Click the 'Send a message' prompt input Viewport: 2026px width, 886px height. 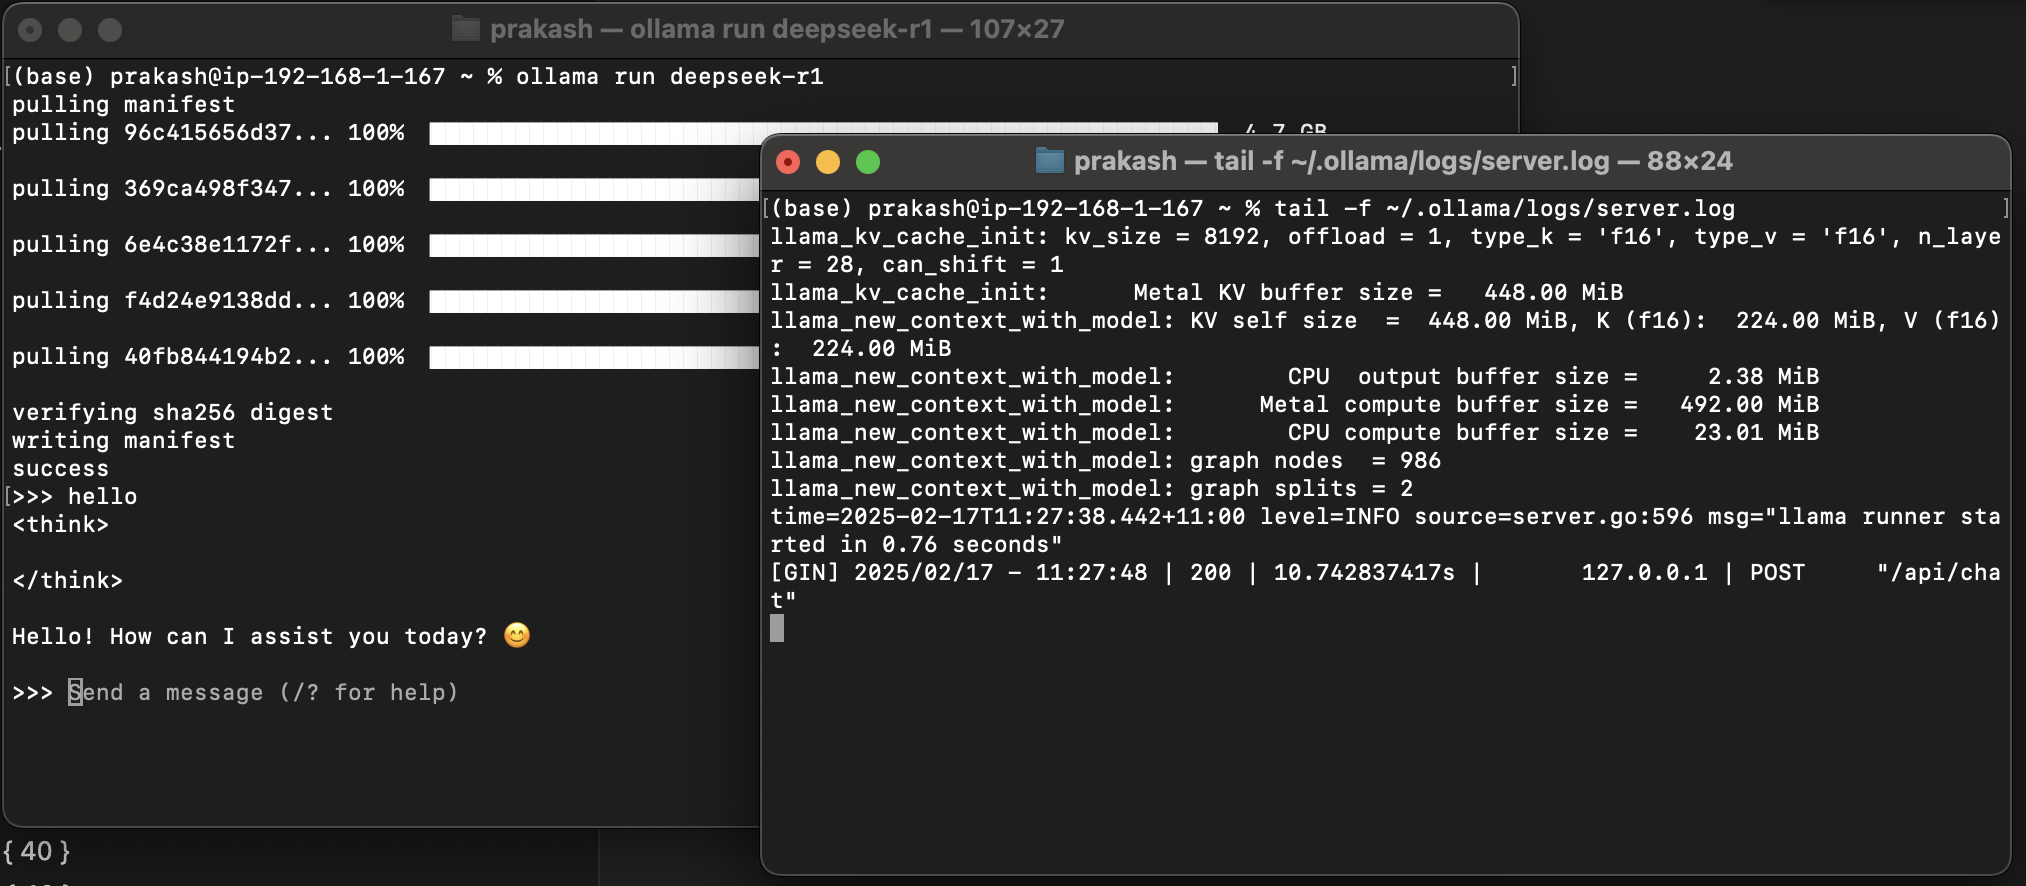[x=263, y=692]
